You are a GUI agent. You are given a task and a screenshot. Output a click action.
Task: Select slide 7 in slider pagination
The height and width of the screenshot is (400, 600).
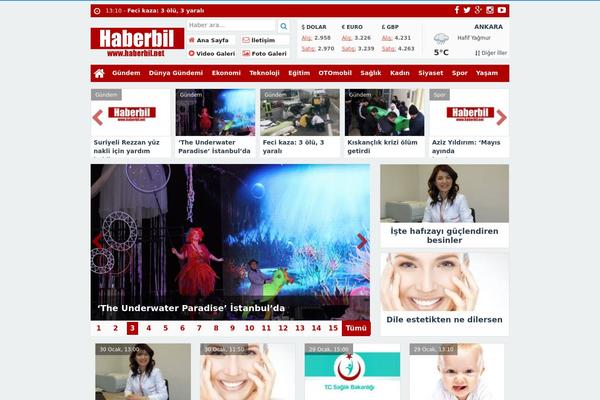[199, 328]
